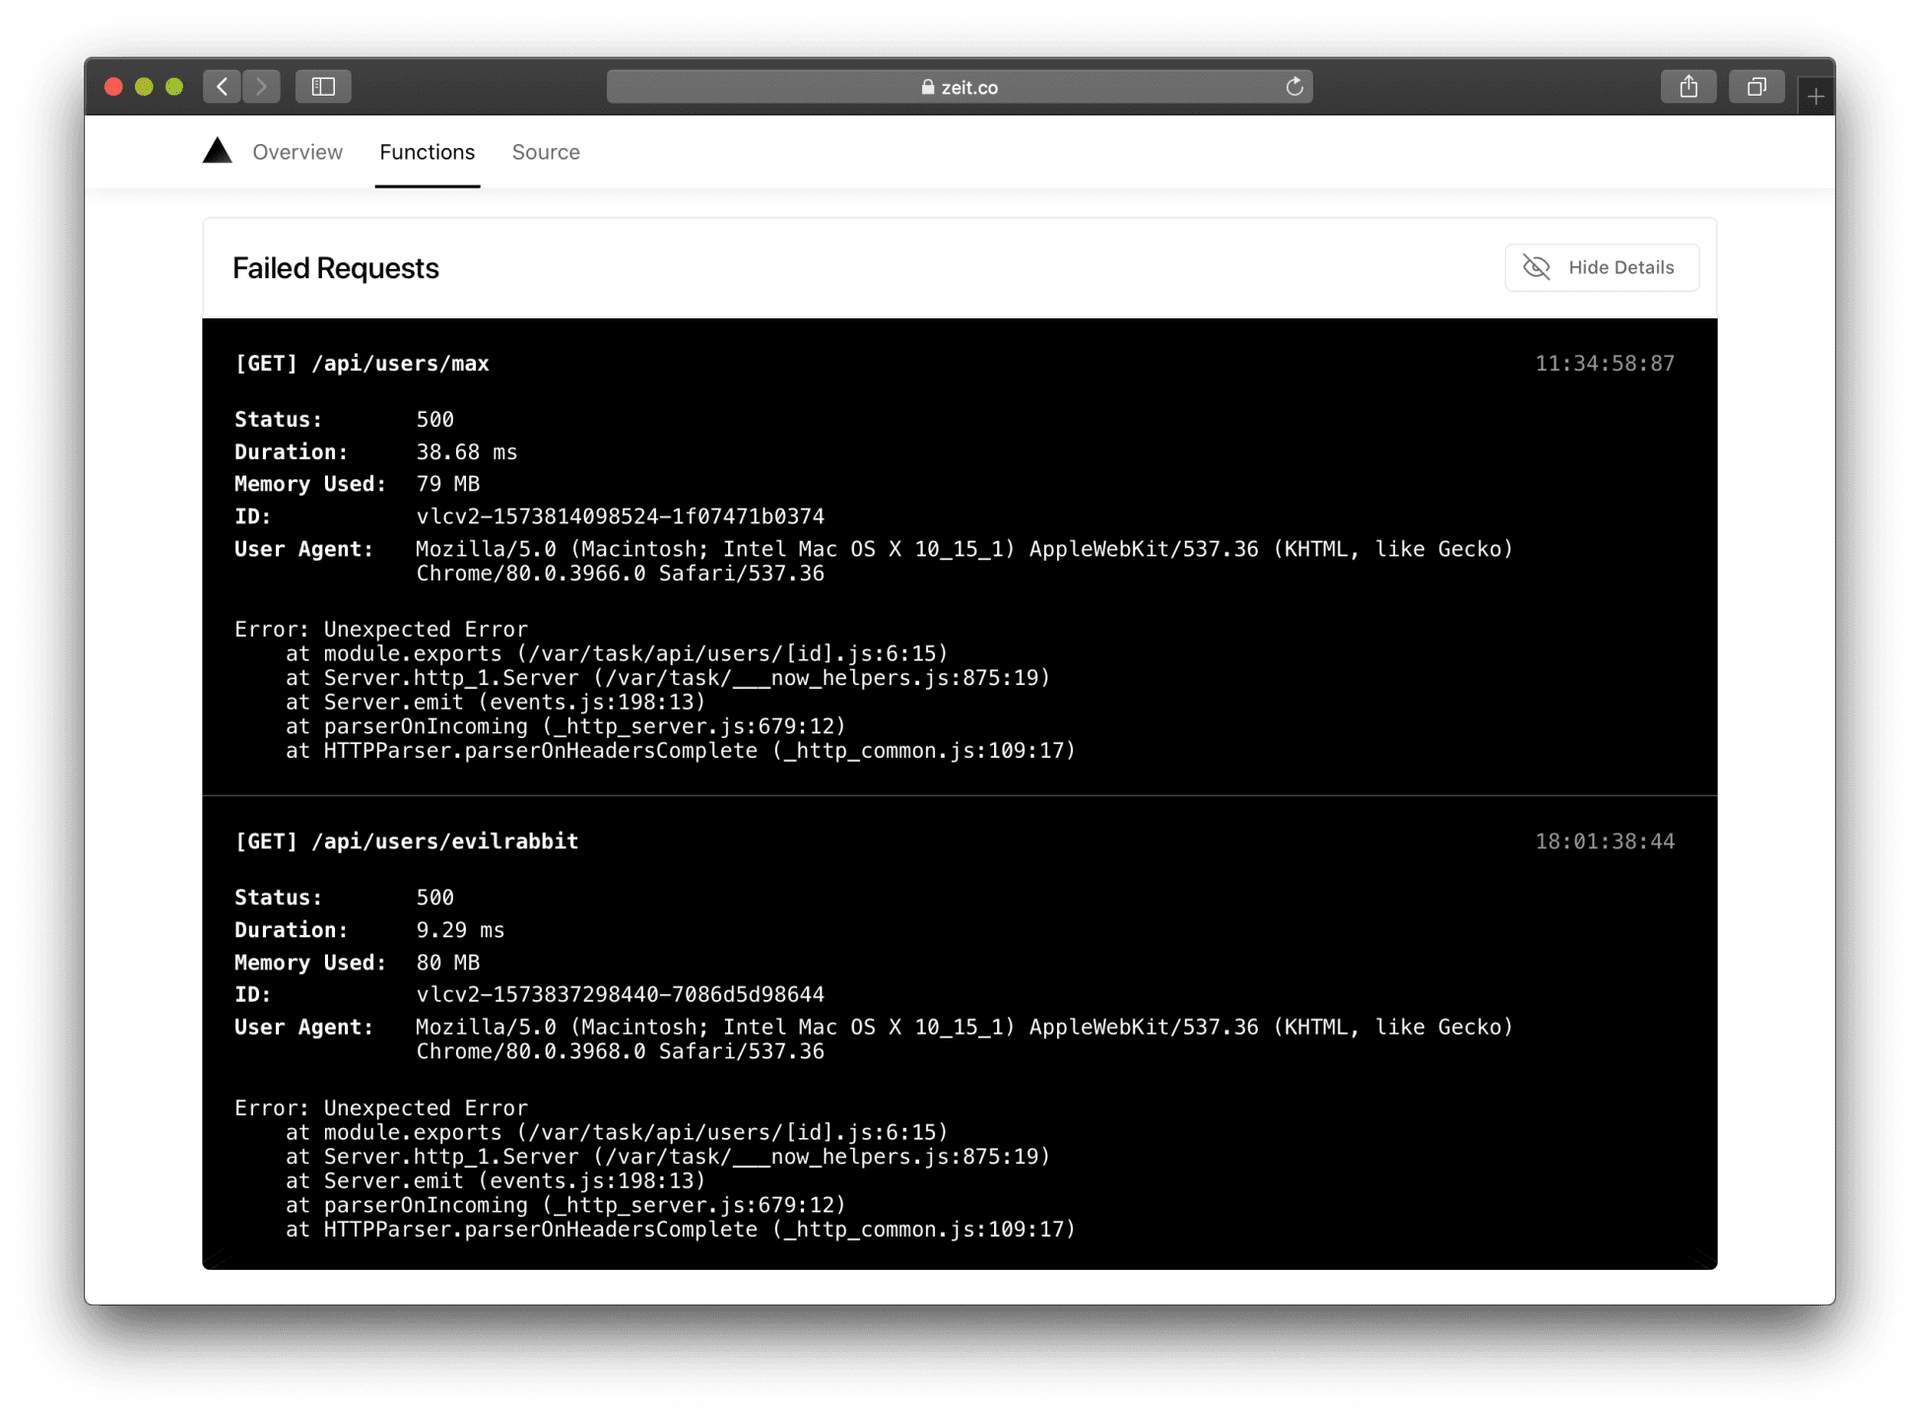
Task: Show all tabs overview icon
Action: coord(1756,87)
